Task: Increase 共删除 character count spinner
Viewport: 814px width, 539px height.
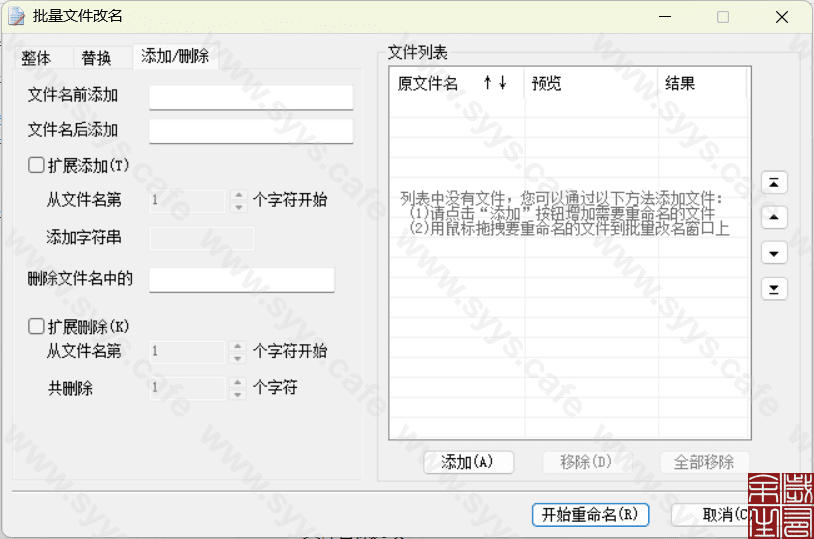Action: pos(237,382)
